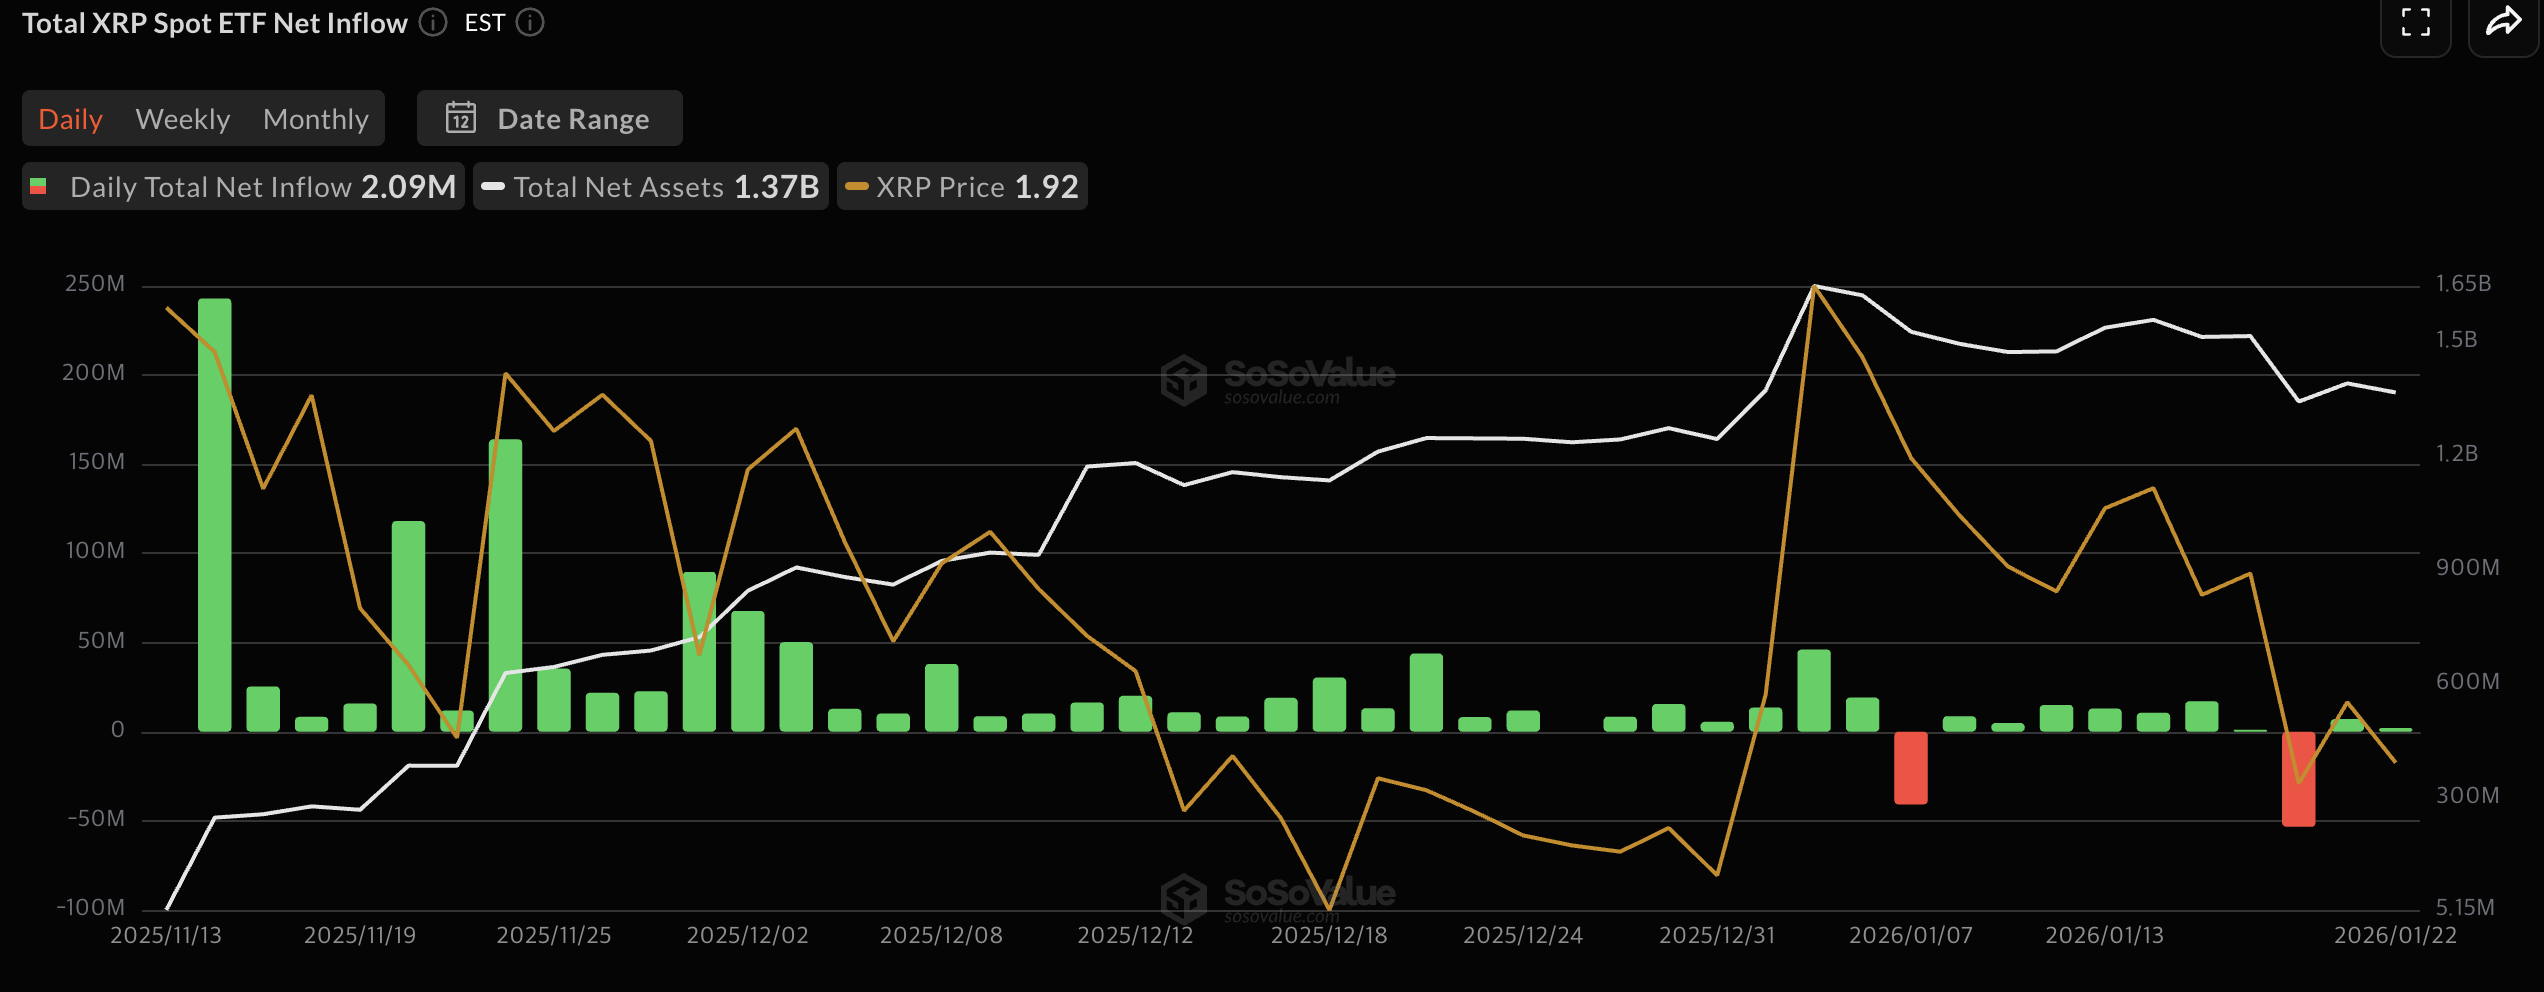This screenshot has height=992, width=2544.
Task: Click the EST timezone label
Action: pos(484,23)
